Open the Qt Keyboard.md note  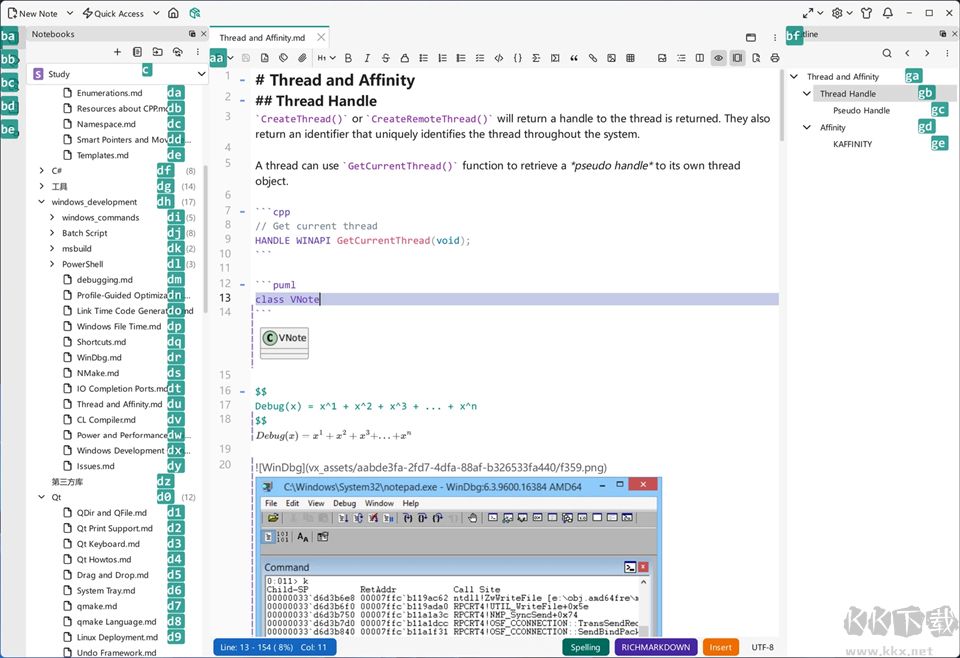tap(108, 544)
